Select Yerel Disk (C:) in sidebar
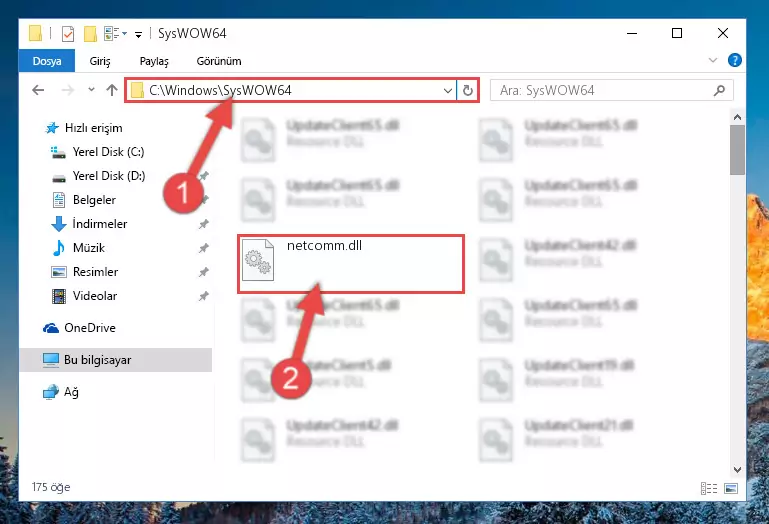 (108, 152)
